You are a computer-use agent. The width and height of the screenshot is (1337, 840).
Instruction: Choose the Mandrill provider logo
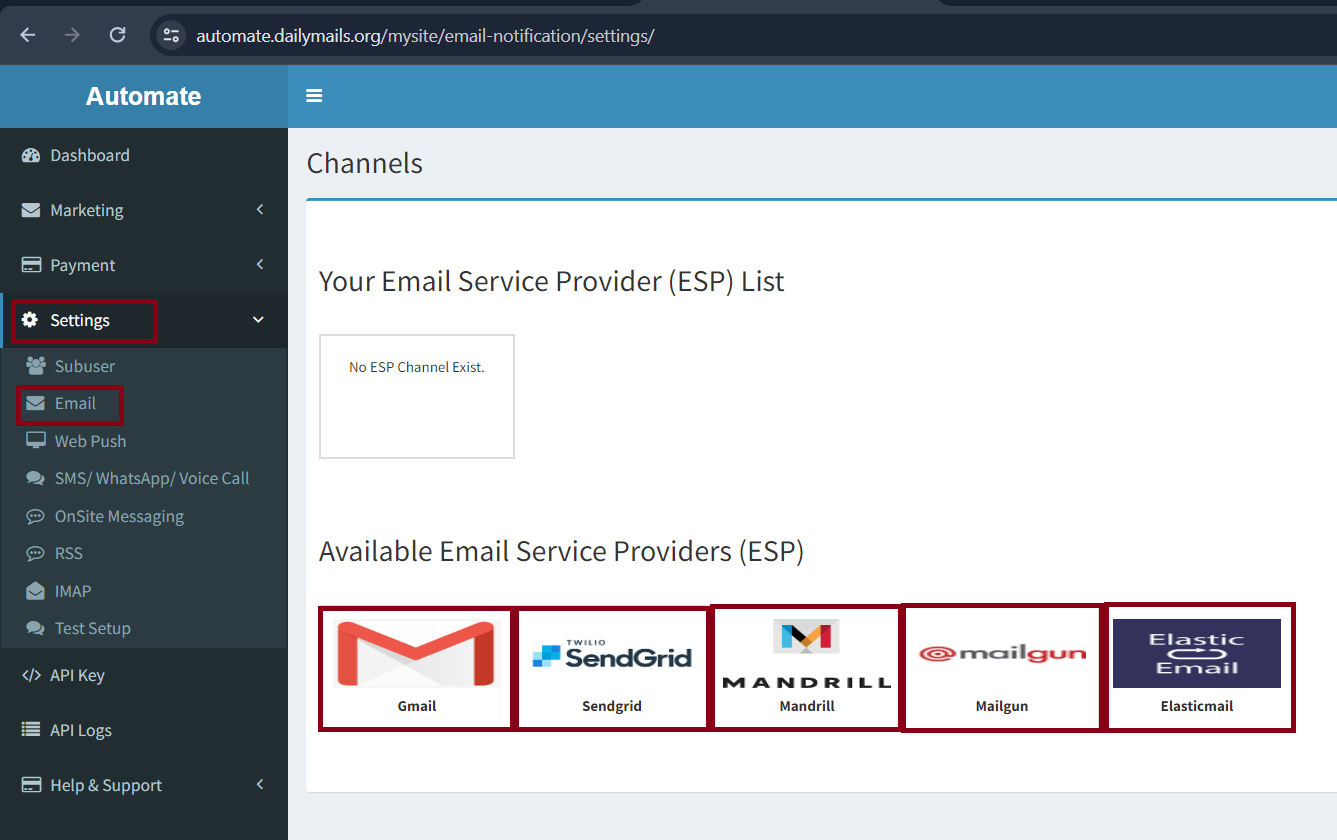(x=806, y=654)
